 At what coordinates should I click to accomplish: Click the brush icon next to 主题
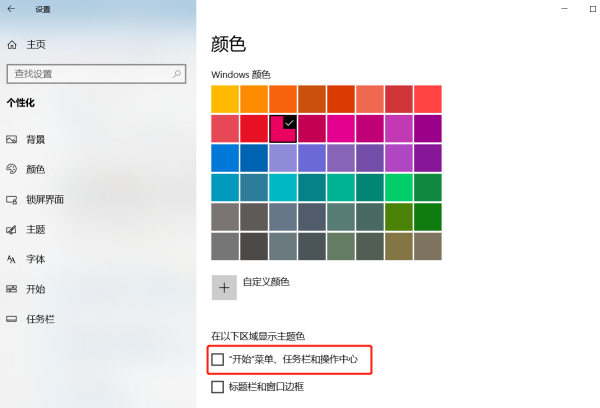click(x=12, y=230)
